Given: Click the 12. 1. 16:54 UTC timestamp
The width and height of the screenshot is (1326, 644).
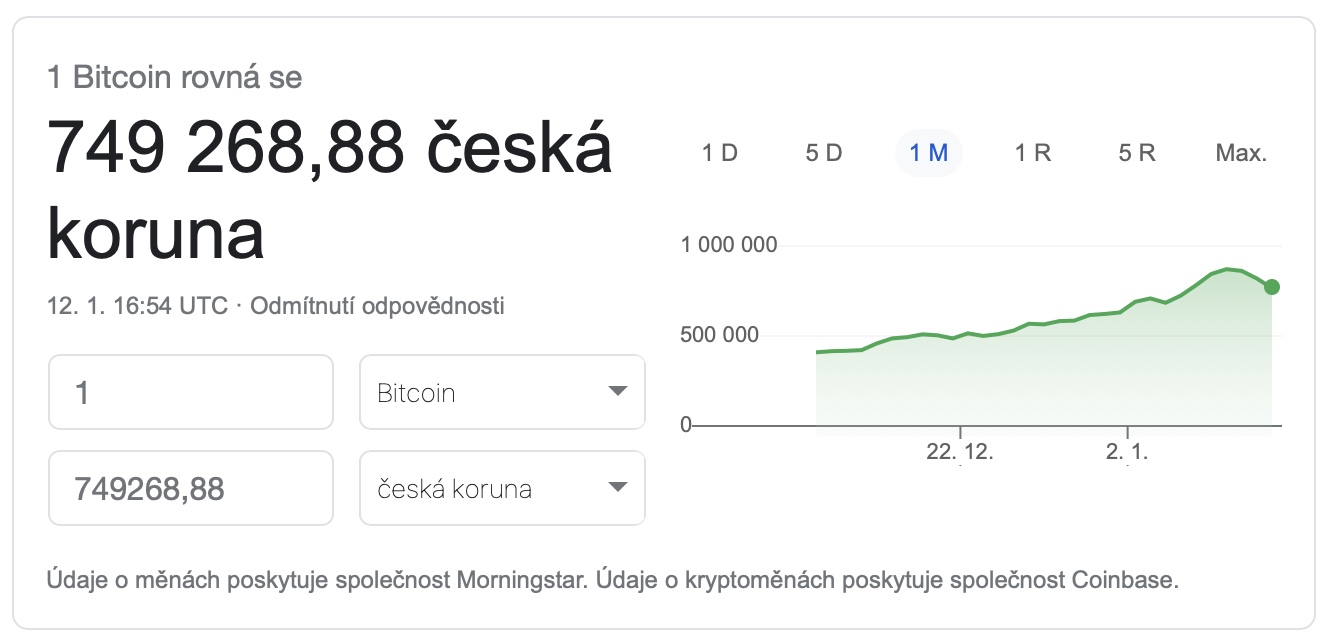Looking at the screenshot, I should pyautogui.click(x=137, y=306).
